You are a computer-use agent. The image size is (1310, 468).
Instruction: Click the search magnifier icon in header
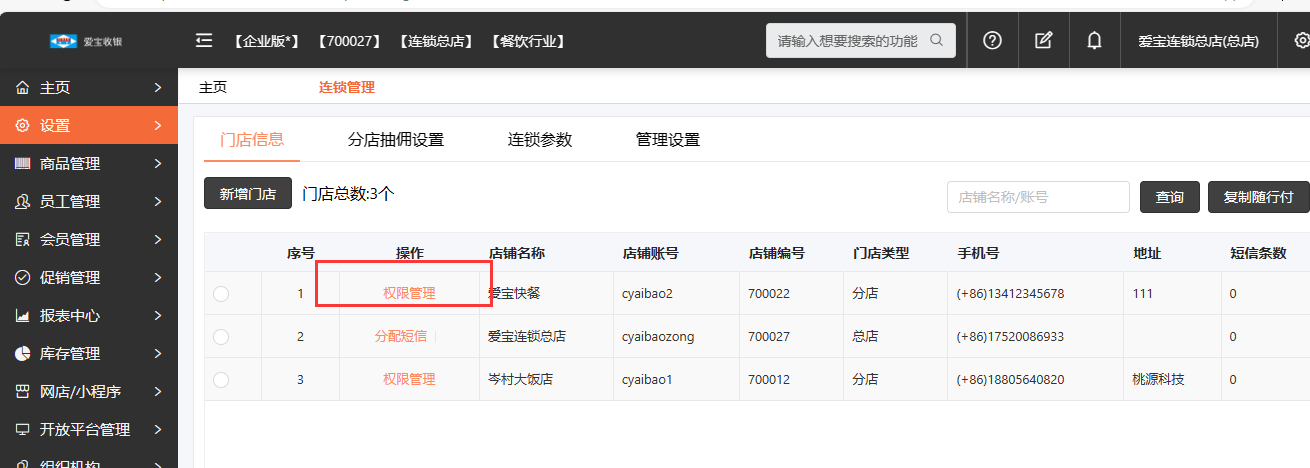point(936,41)
